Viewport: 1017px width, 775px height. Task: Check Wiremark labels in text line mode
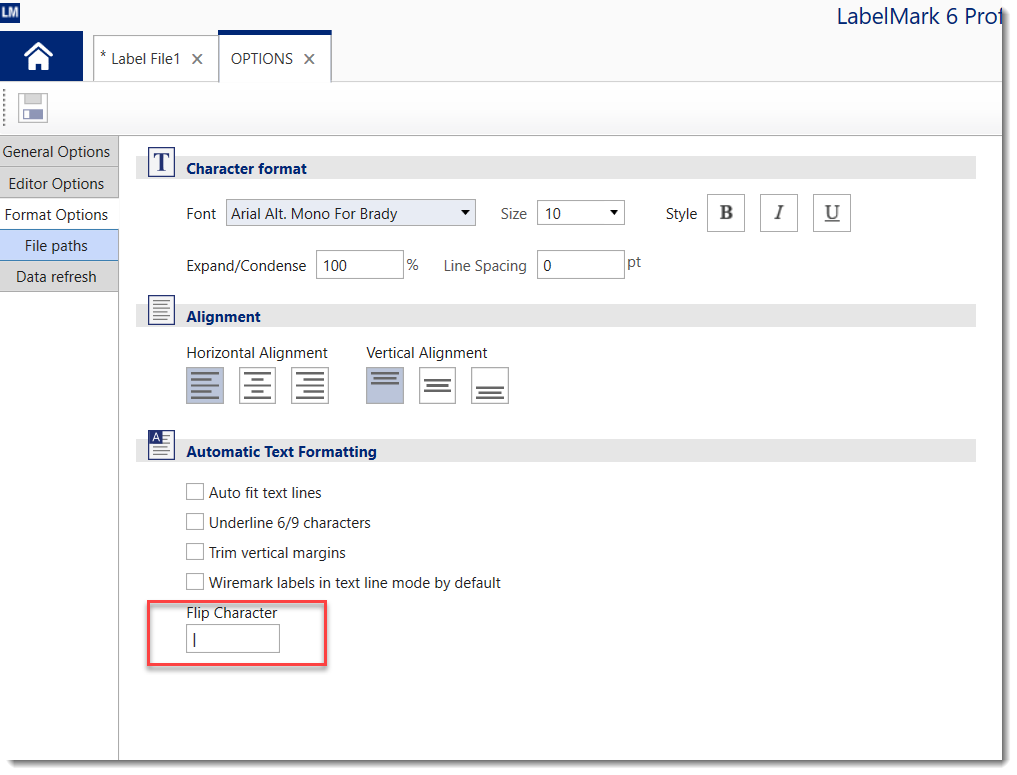coord(195,581)
